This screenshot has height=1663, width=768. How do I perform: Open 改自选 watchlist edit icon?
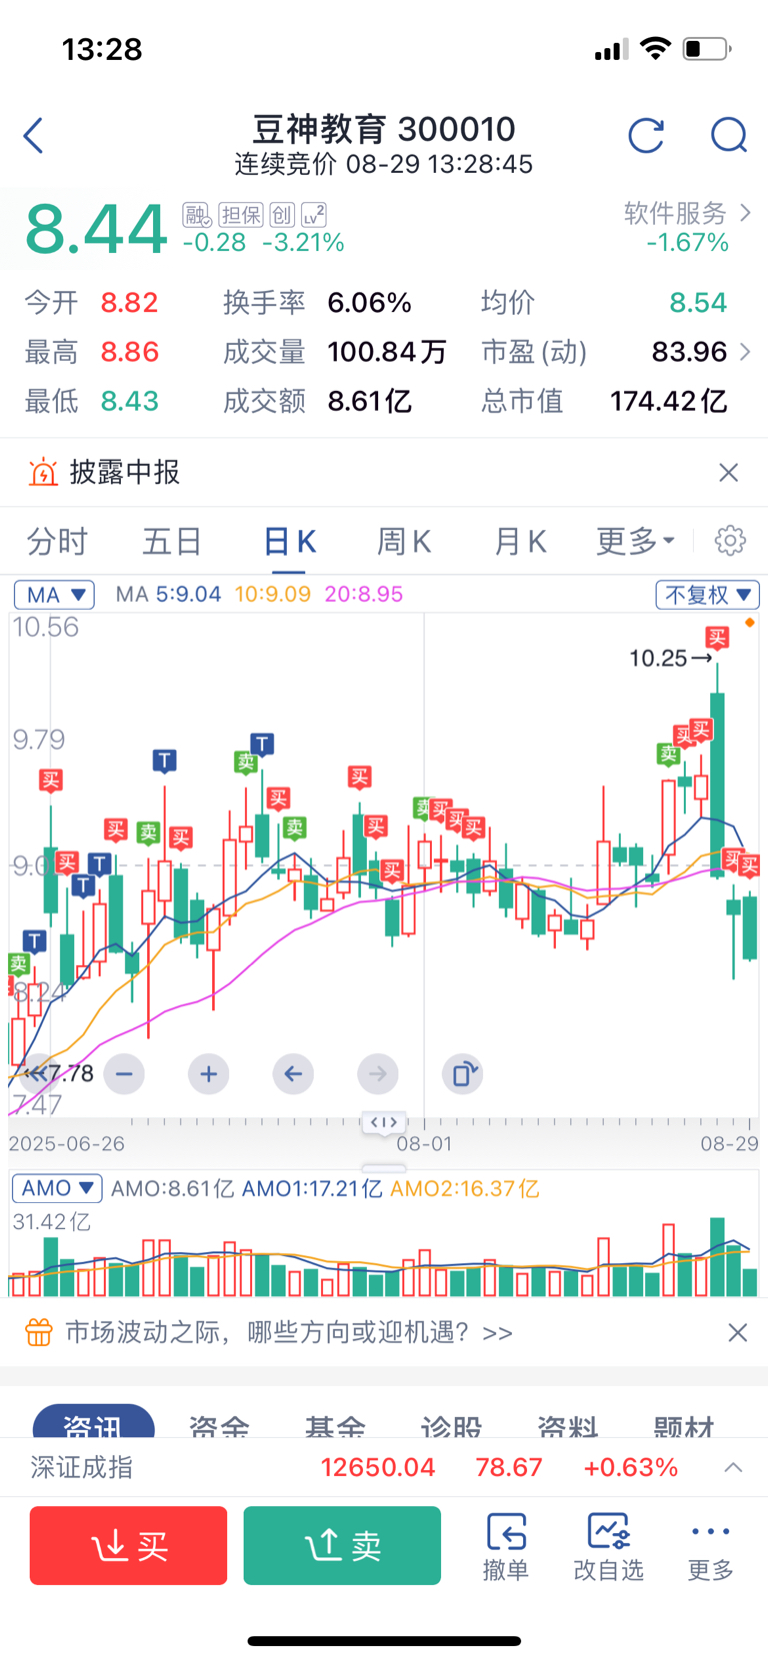click(608, 1546)
